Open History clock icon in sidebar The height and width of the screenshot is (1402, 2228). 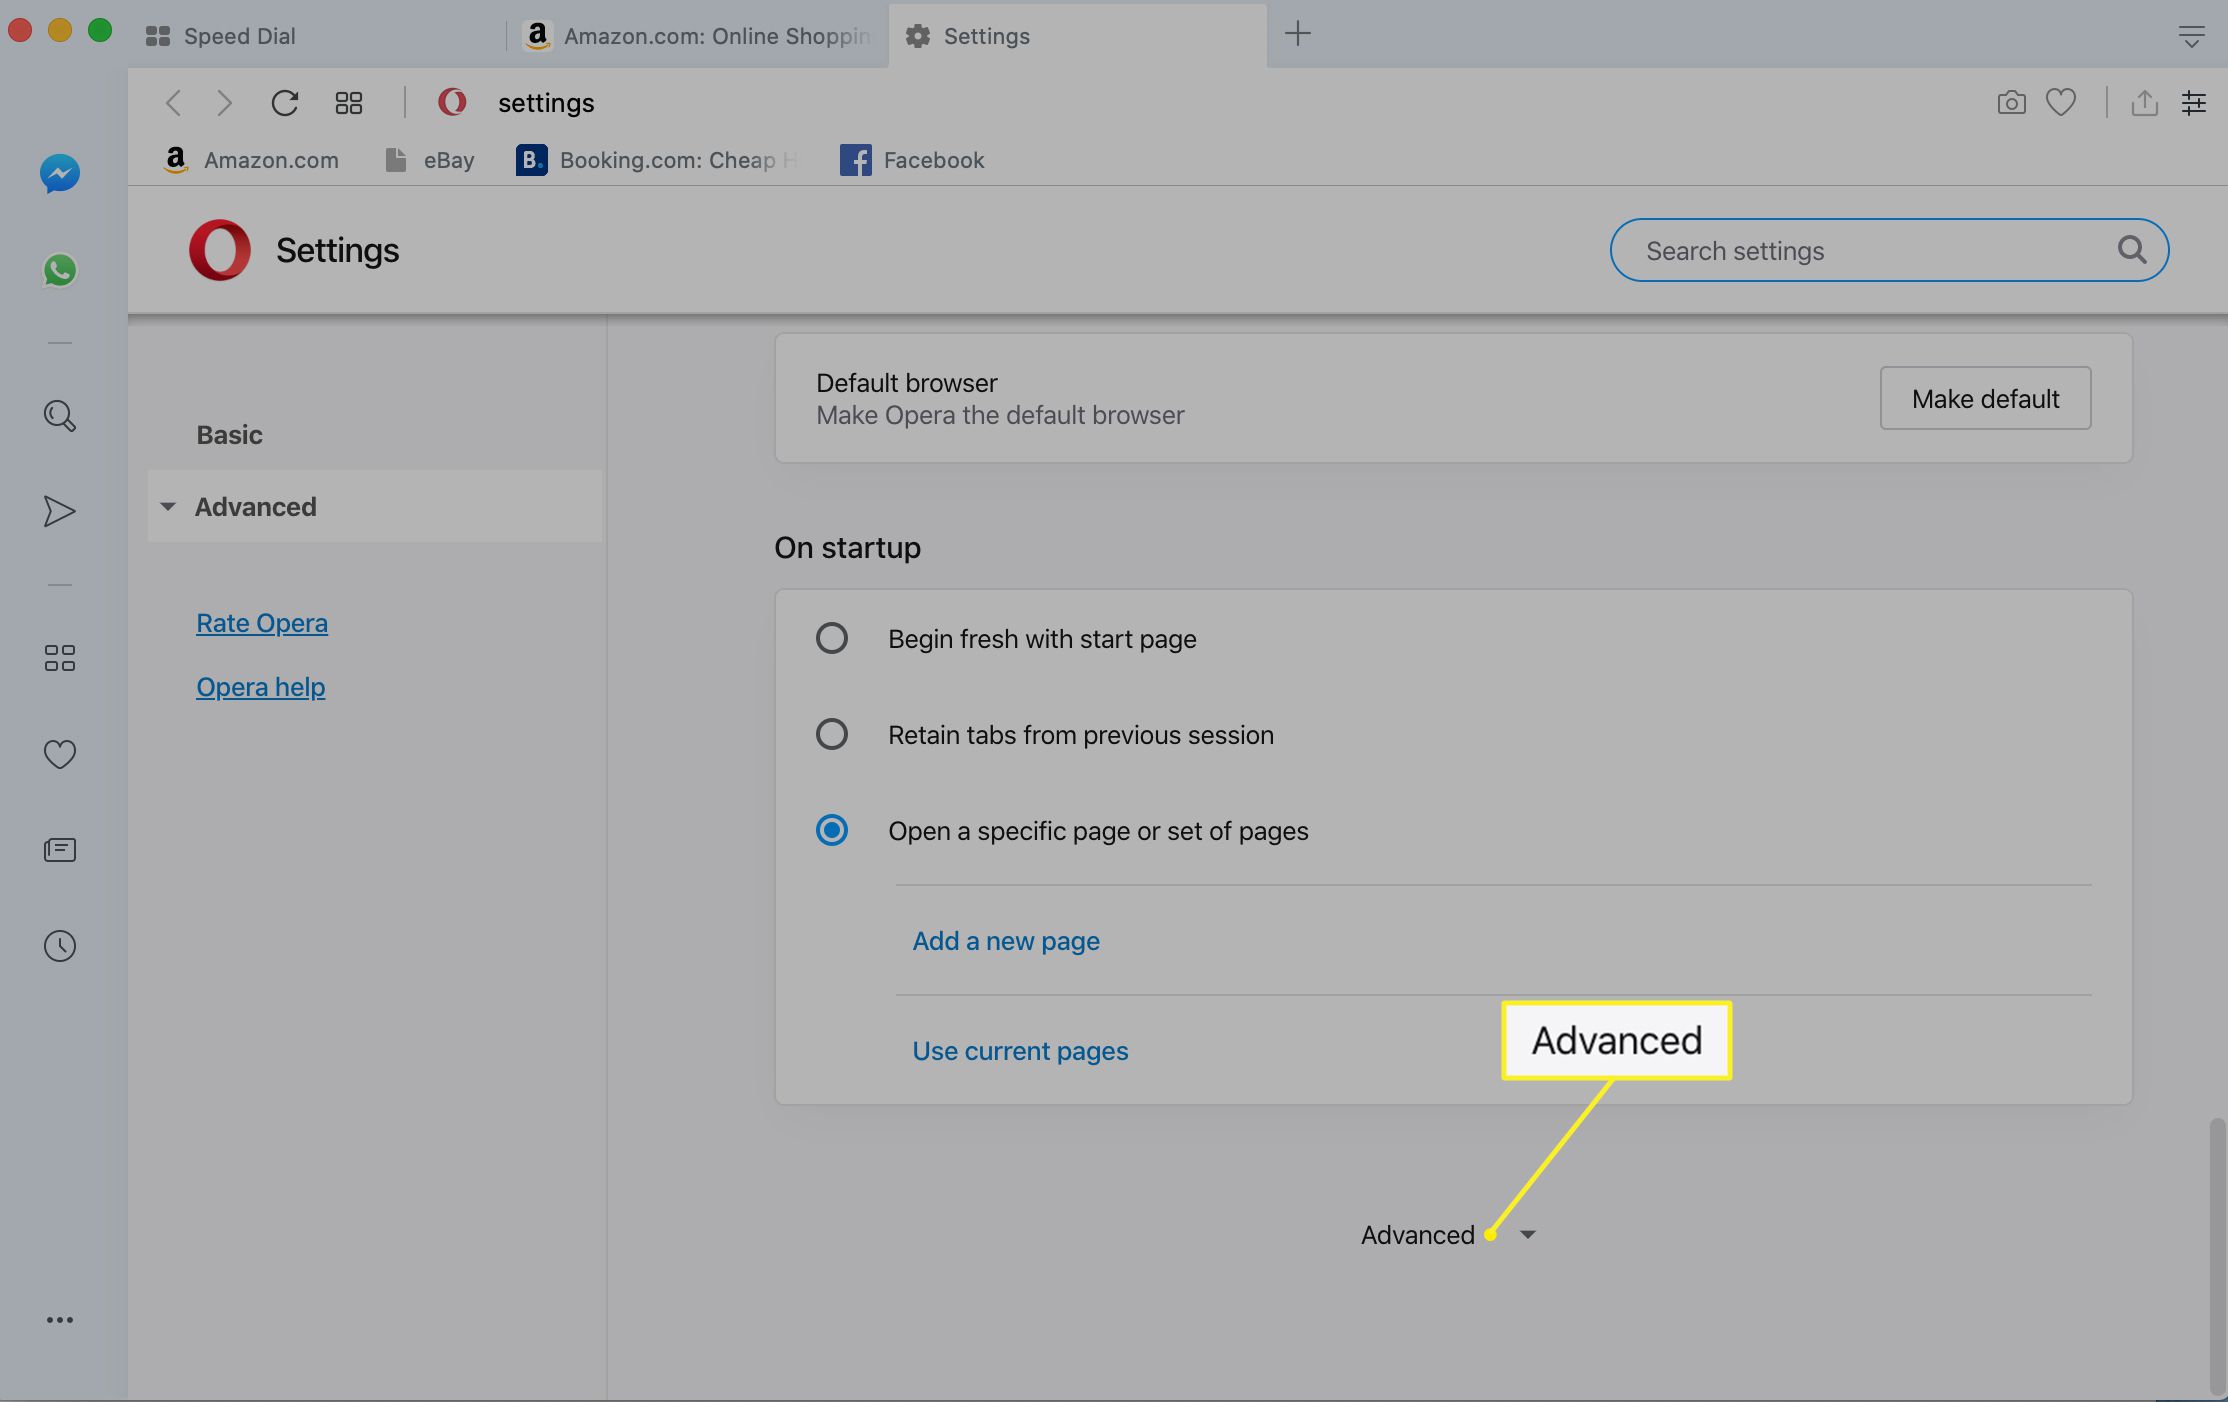[60, 946]
